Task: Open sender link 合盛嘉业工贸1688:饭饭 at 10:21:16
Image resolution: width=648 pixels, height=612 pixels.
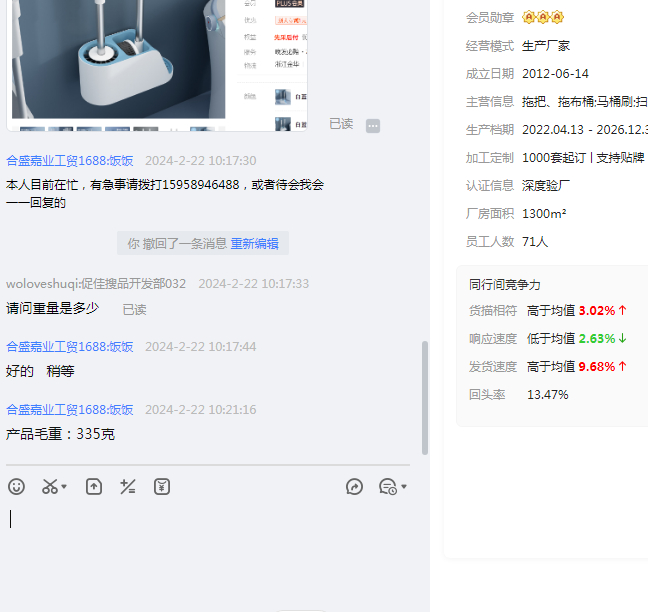Action: pyautogui.click(x=69, y=410)
